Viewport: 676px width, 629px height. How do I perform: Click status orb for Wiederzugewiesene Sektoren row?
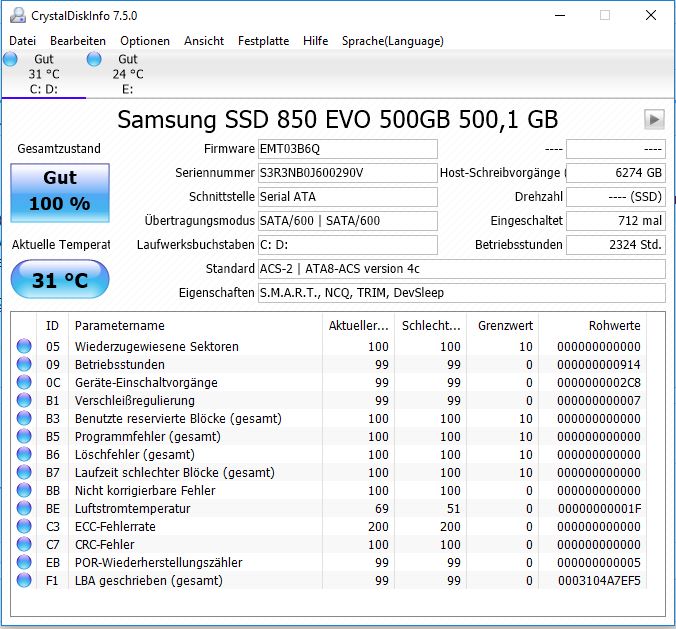pyautogui.click(x=24, y=346)
